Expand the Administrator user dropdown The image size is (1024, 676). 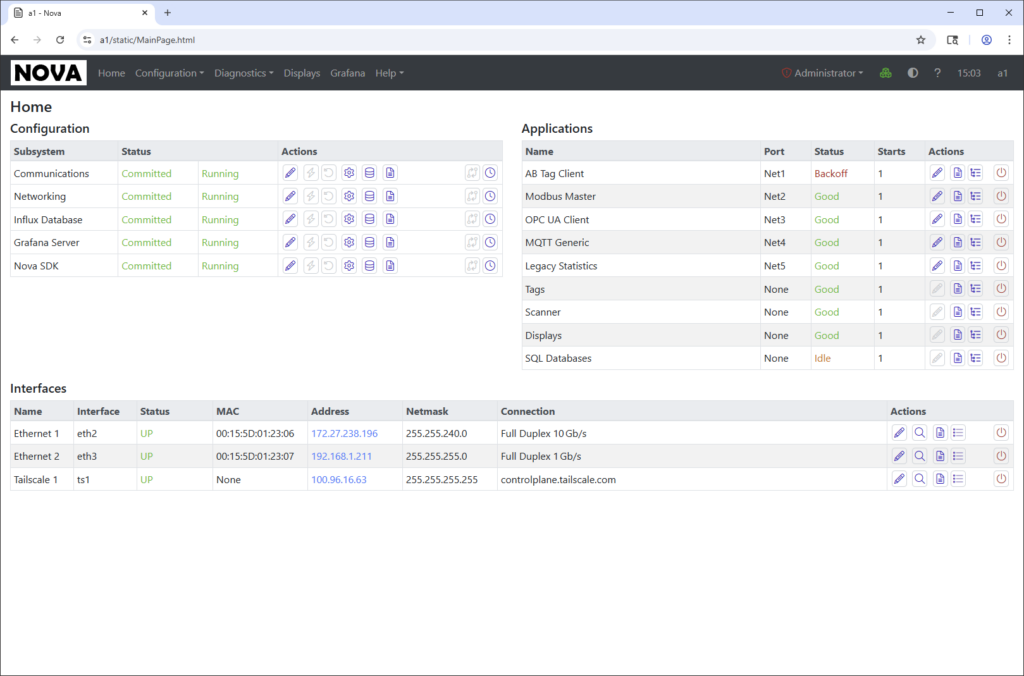pos(823,73)
